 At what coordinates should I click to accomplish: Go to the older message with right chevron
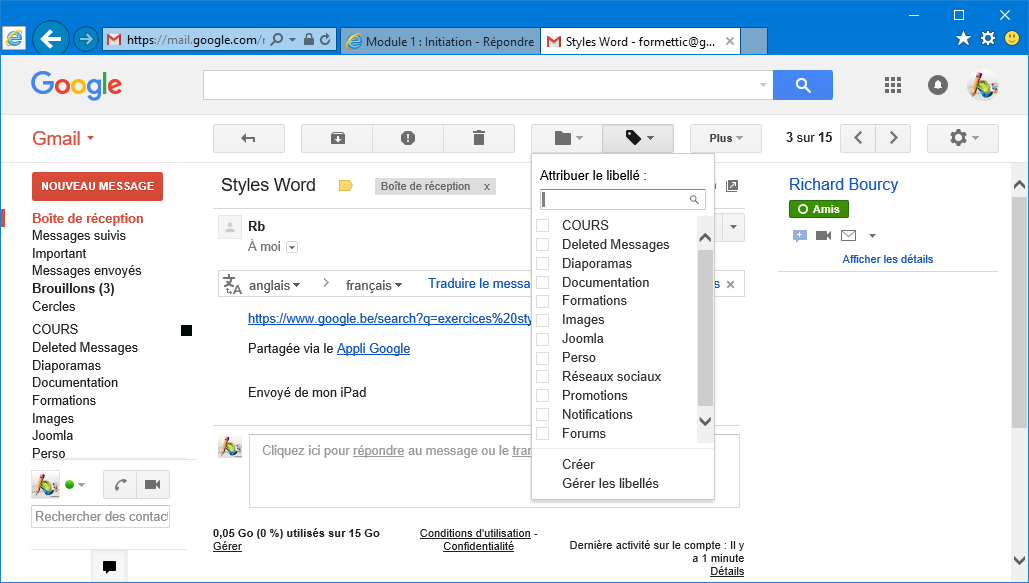pos(893,138)
